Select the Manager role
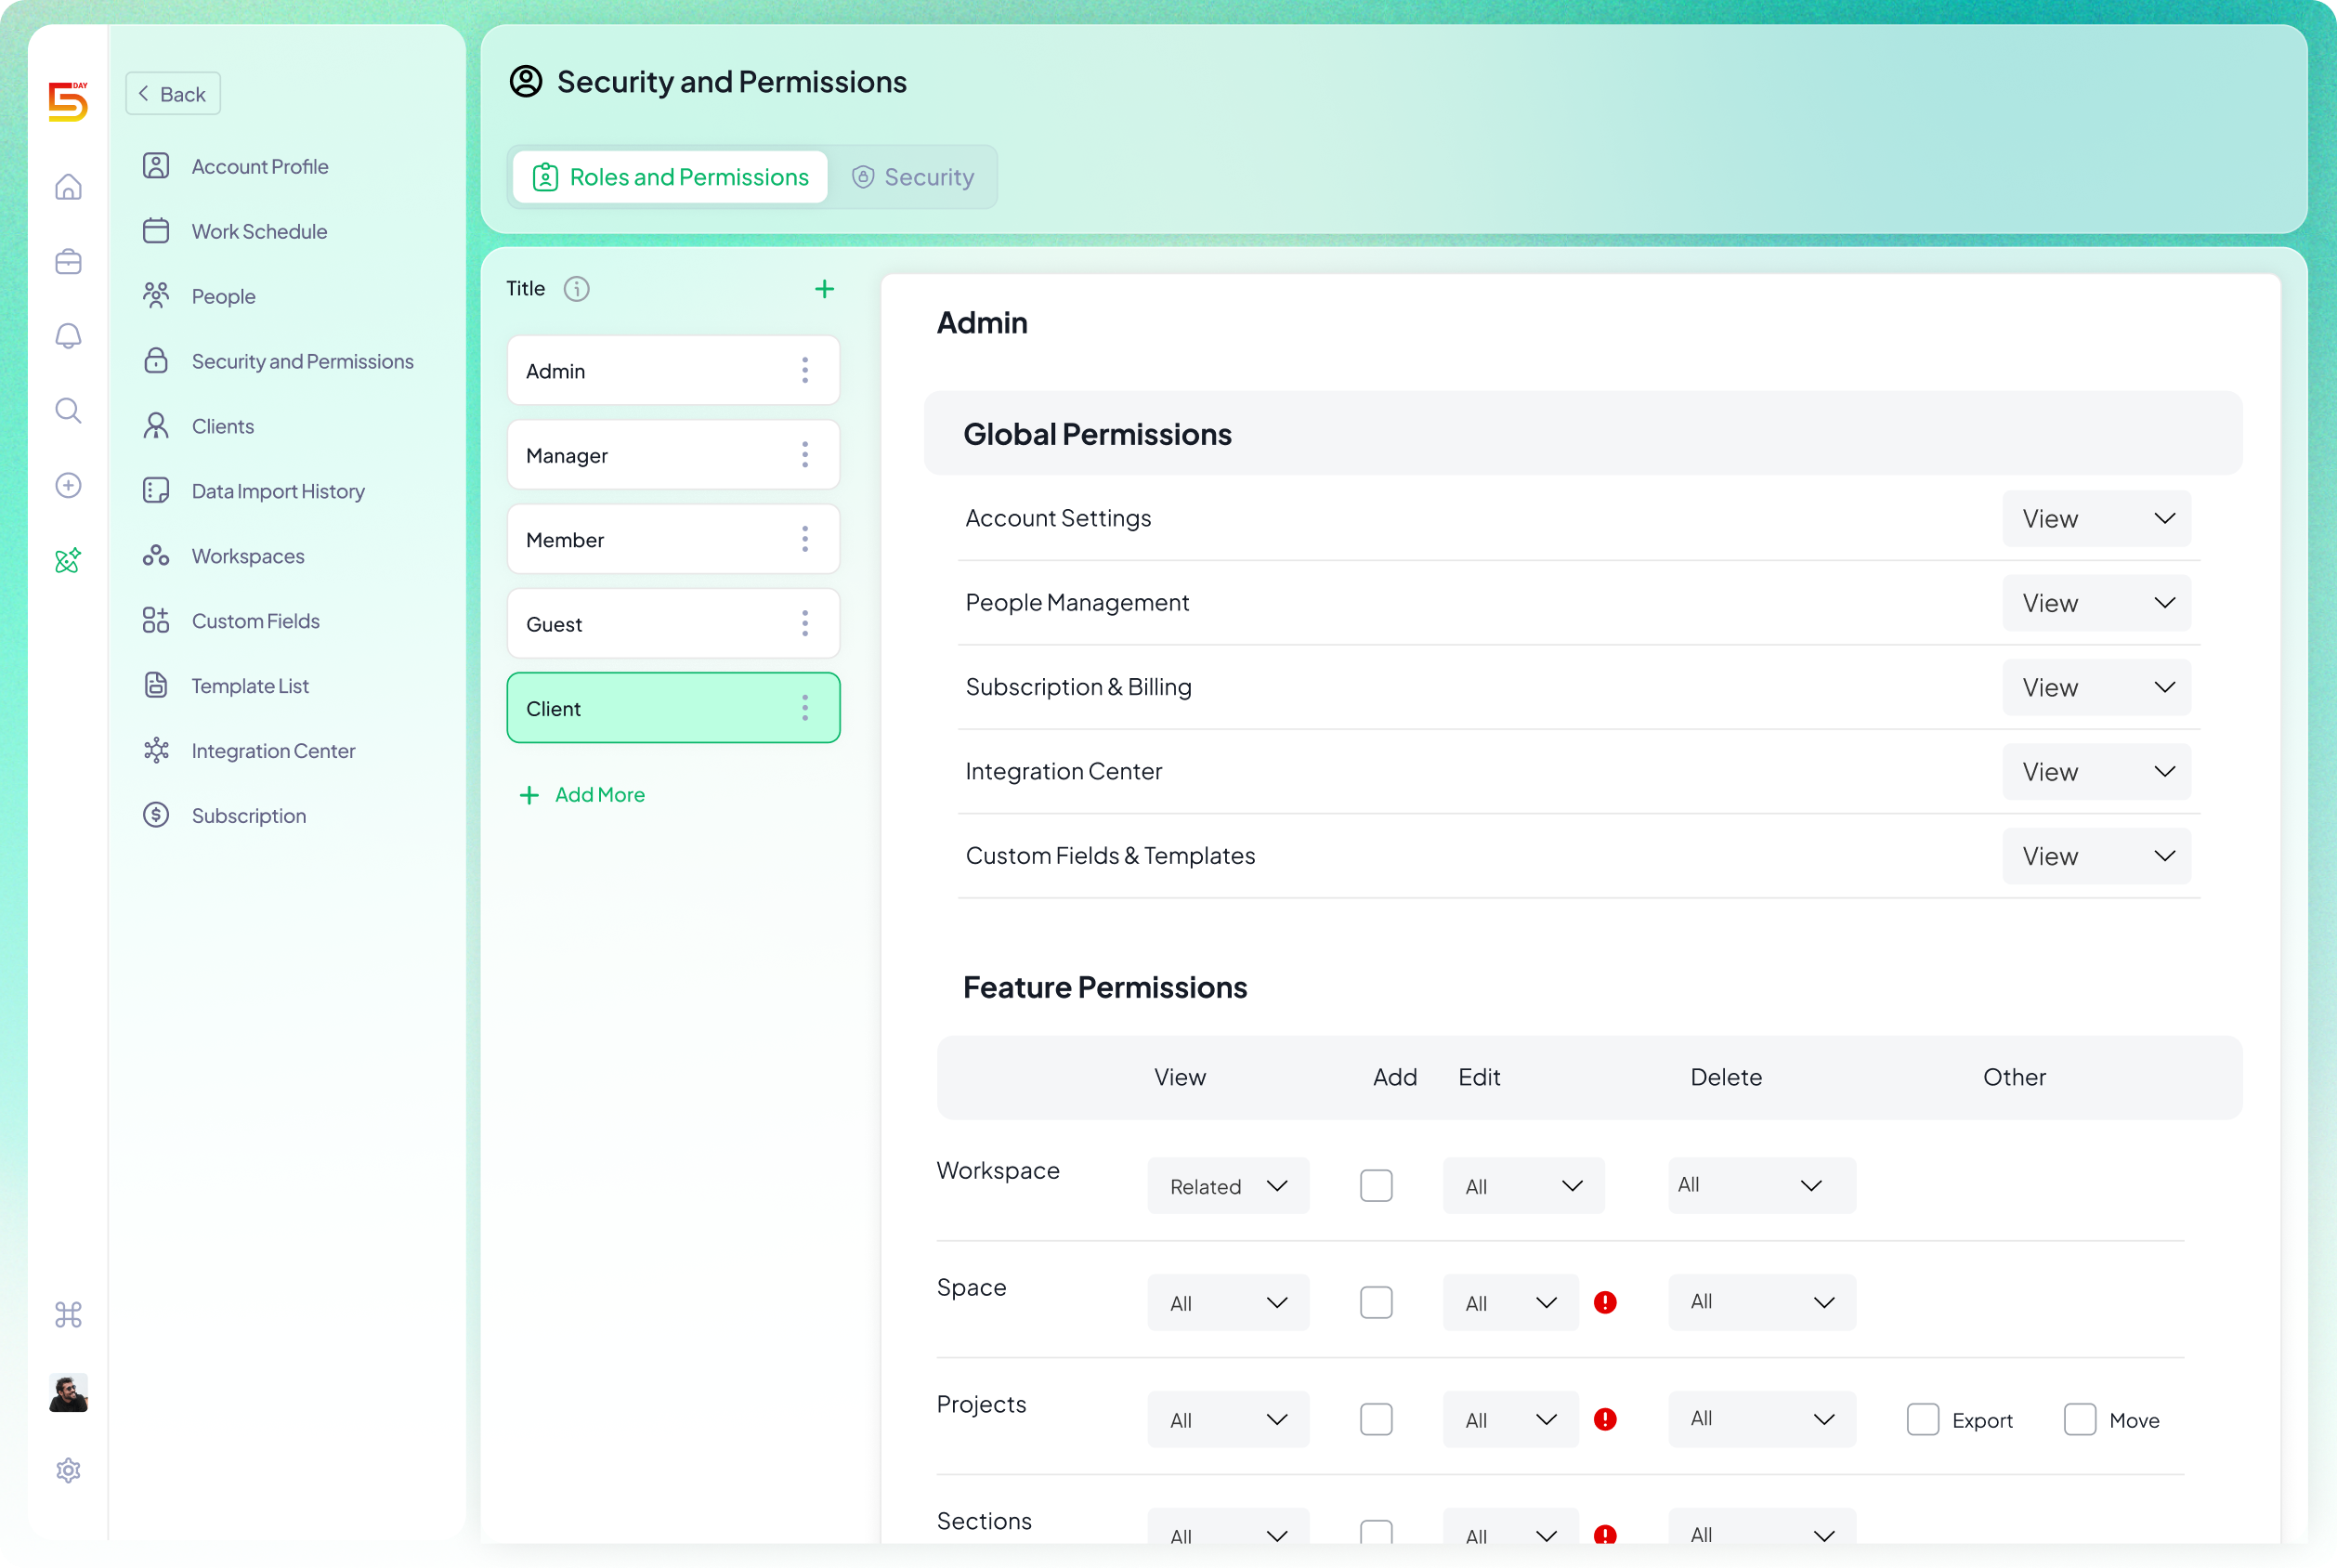The width and height of the screenshot is (2337, 1568). pyautogui.click(x=673, y=455)
